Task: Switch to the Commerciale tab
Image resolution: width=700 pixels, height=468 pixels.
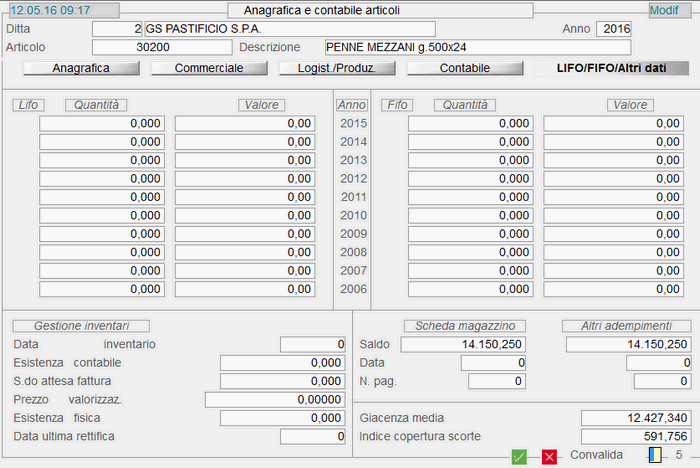Action: [208, 68]
